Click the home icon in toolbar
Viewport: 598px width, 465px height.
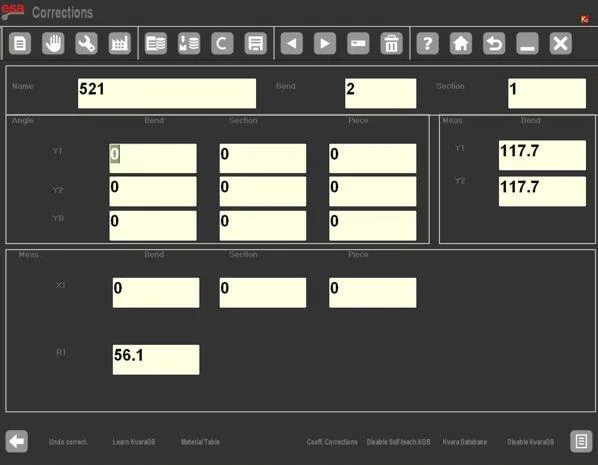(x=461, y=43)
